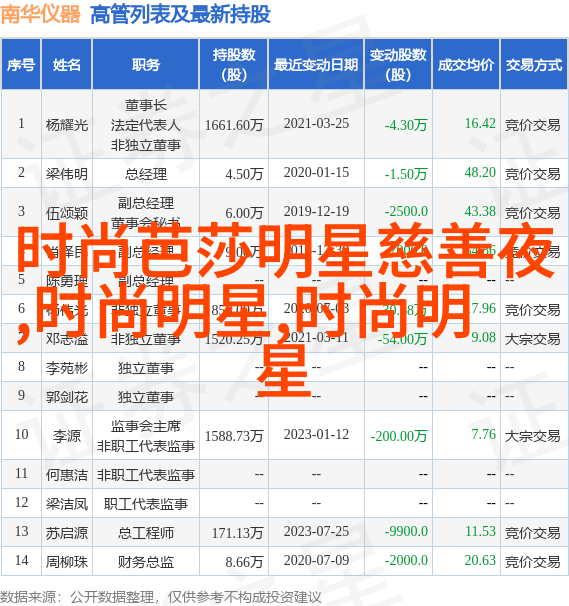Click the 数据来源 footer note
Viewport: 569px width, 606px height.
point(161,597)
